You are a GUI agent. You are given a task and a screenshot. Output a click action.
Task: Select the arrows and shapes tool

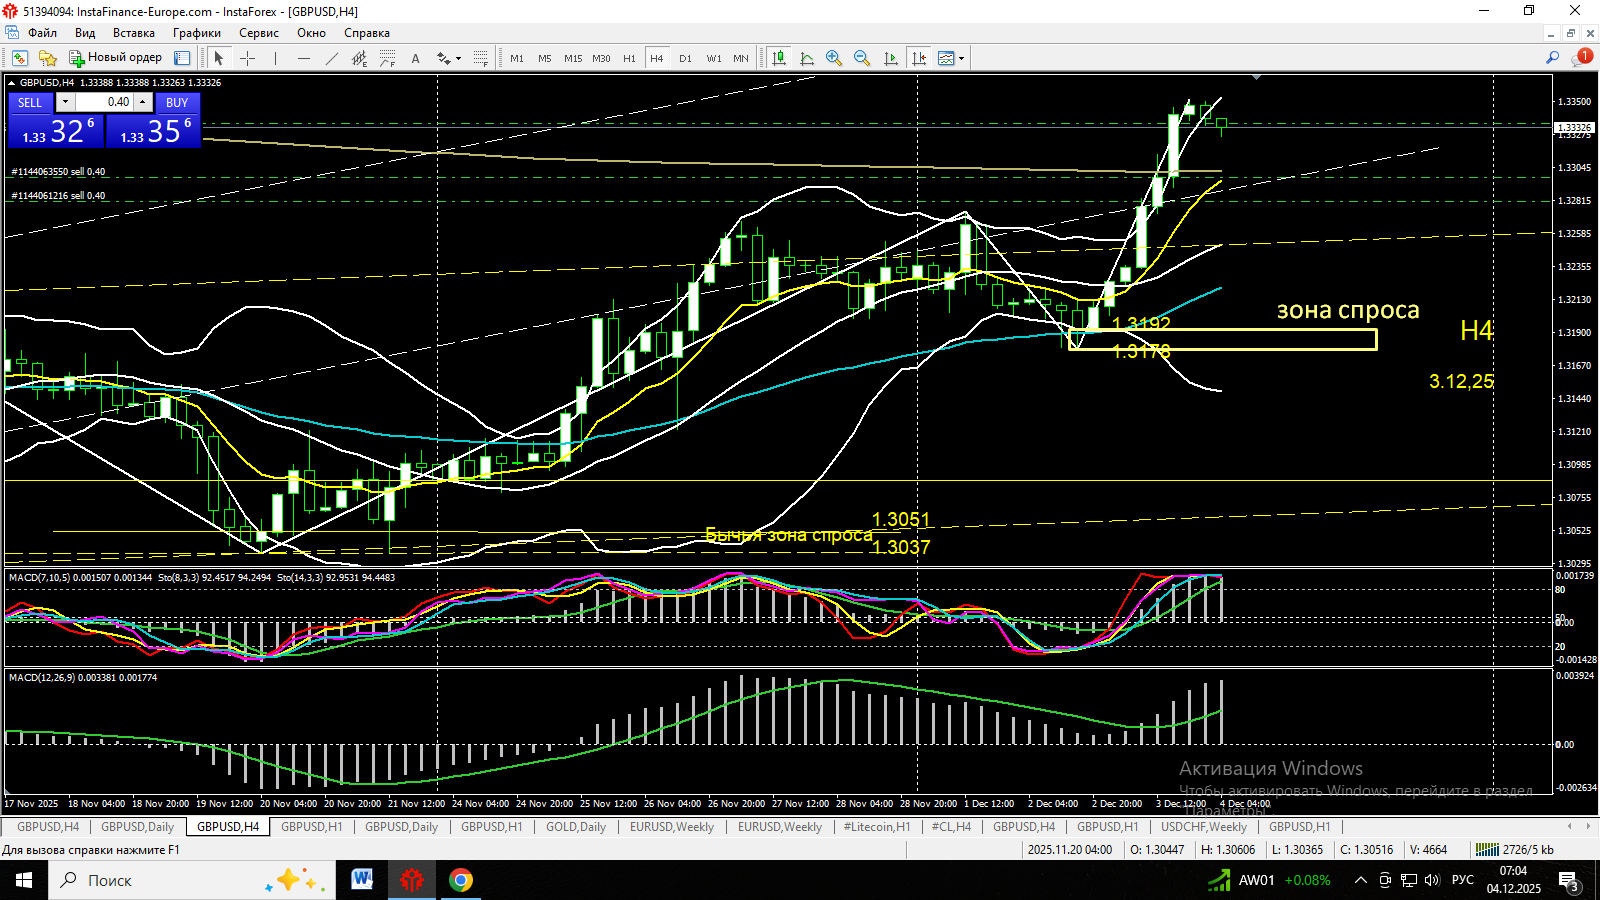[x=443, y=58]
